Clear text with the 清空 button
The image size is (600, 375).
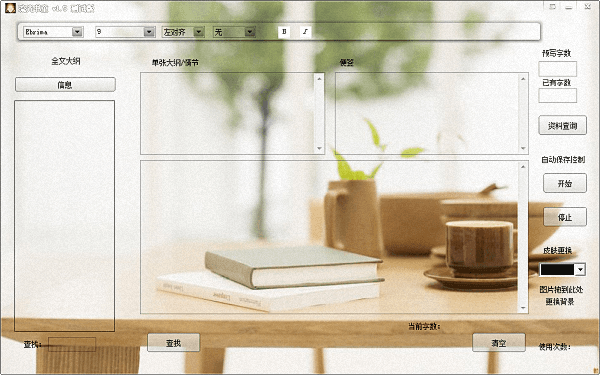click(499, 342)
